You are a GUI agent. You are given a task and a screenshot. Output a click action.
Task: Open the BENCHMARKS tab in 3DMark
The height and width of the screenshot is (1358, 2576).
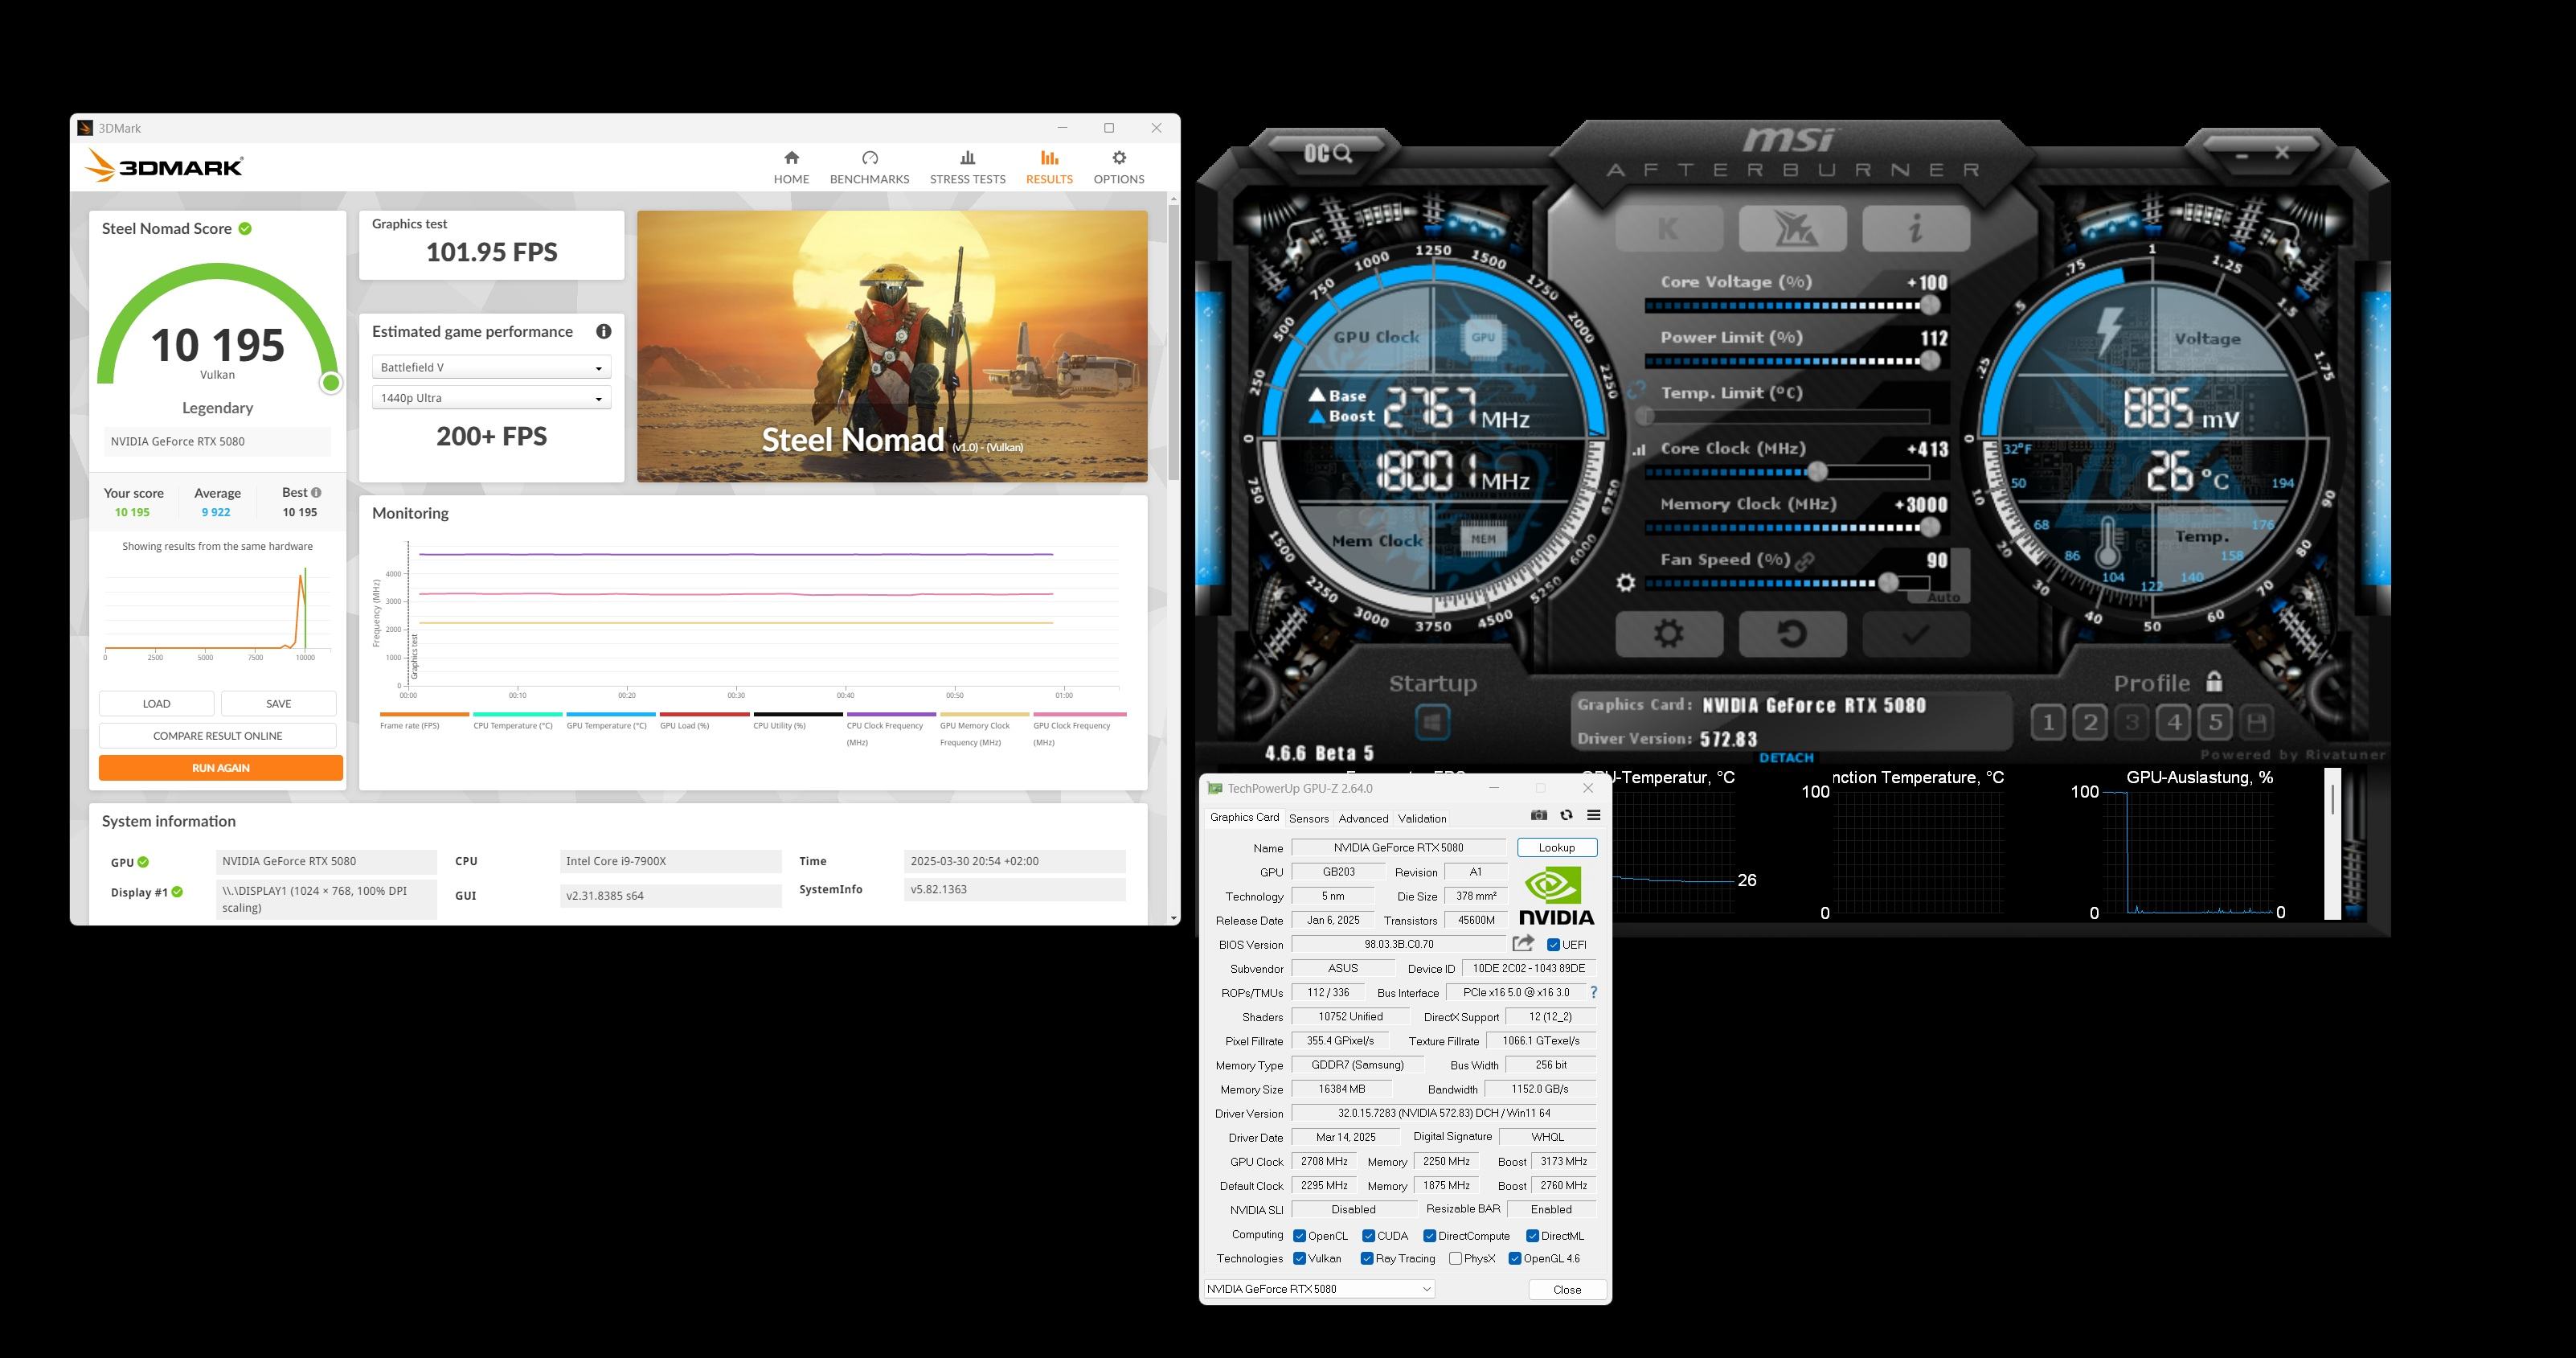869,167
